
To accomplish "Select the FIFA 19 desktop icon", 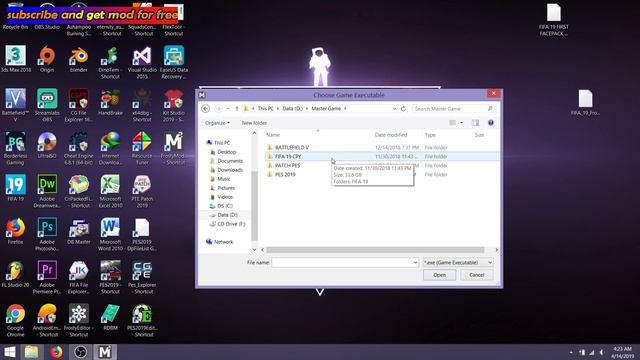I will pyautogui.click(x=16, y=189).
